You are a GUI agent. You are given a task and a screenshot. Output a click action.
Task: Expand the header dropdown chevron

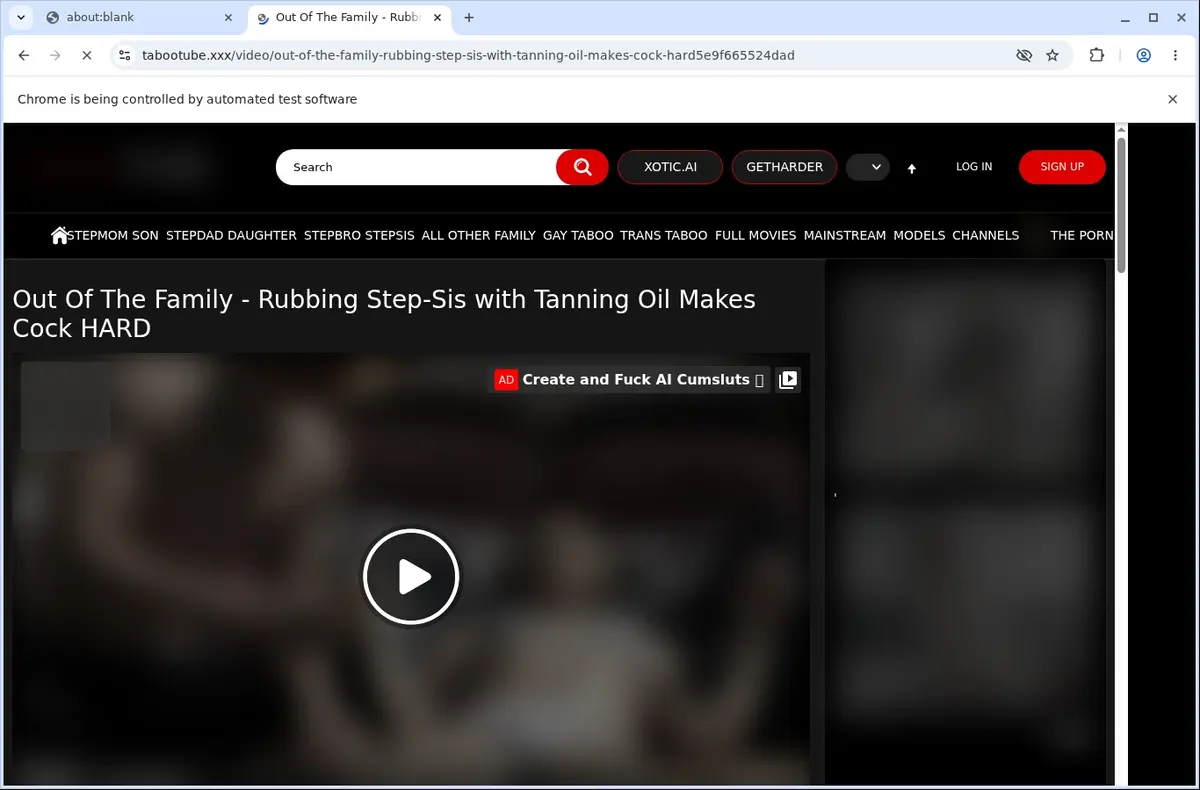pos(868,167)
